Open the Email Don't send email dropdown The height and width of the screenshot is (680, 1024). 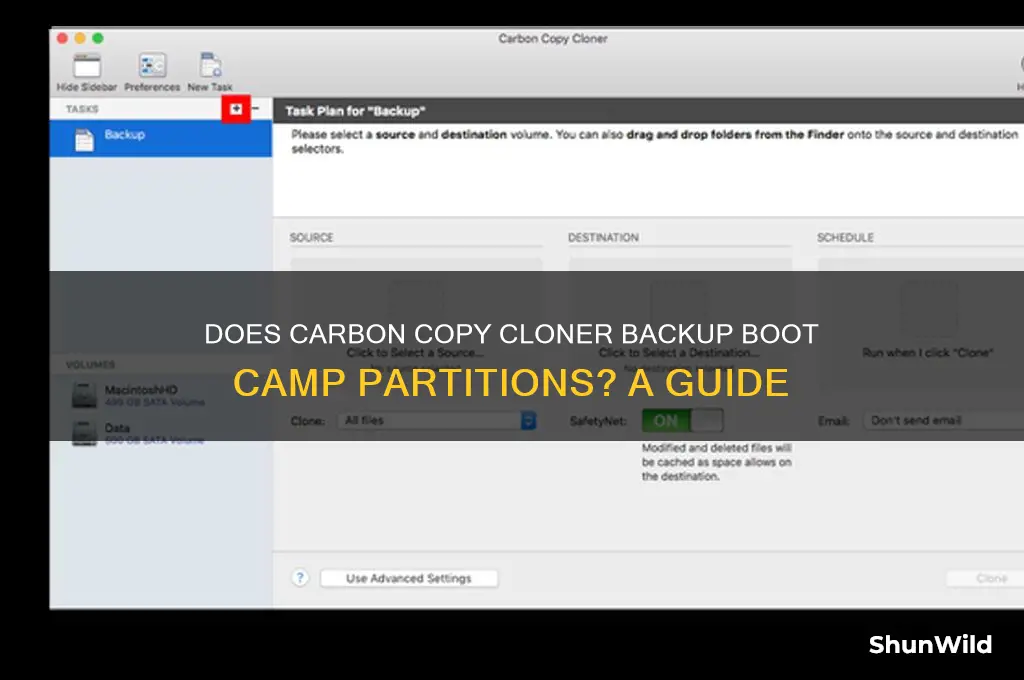coord(944,421)
